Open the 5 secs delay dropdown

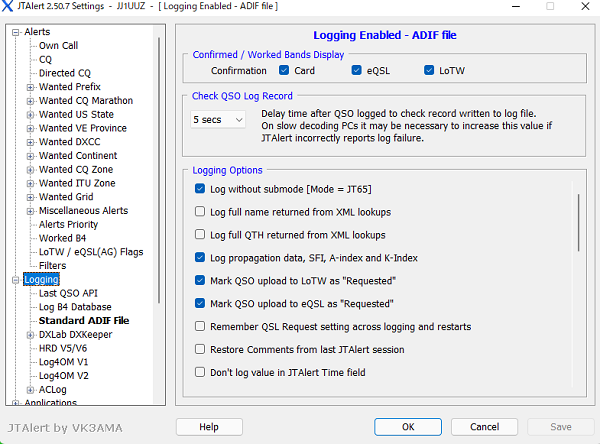[218, 120]
